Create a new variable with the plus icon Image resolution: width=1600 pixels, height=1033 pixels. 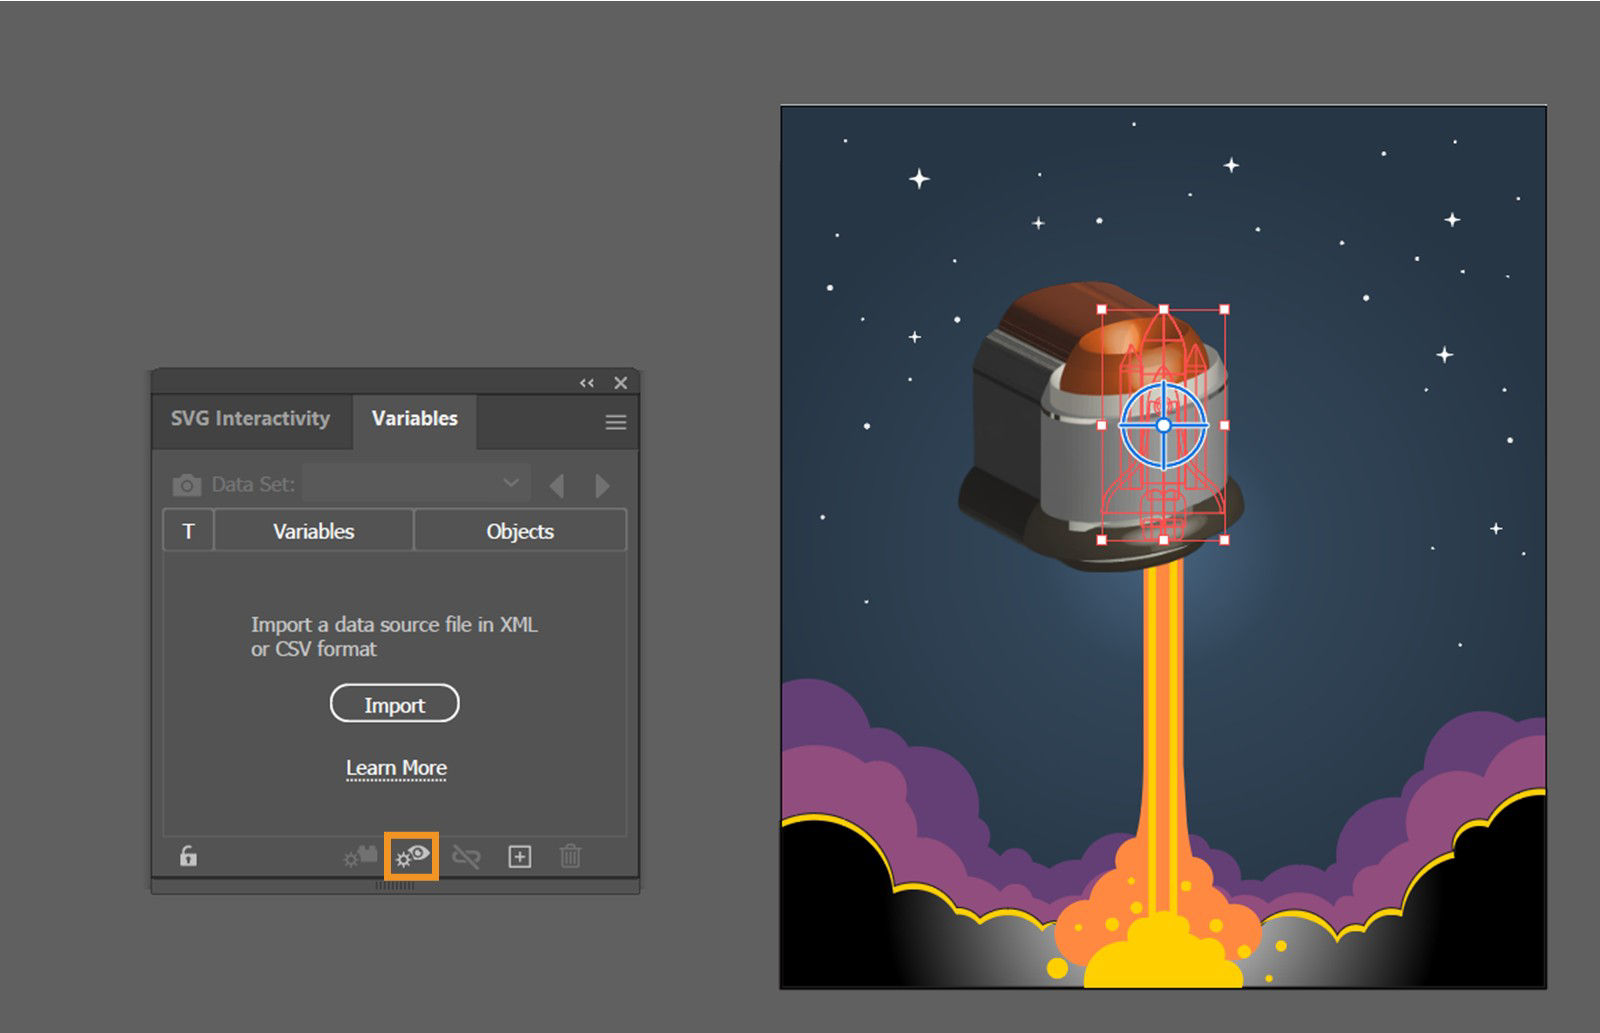519,856
